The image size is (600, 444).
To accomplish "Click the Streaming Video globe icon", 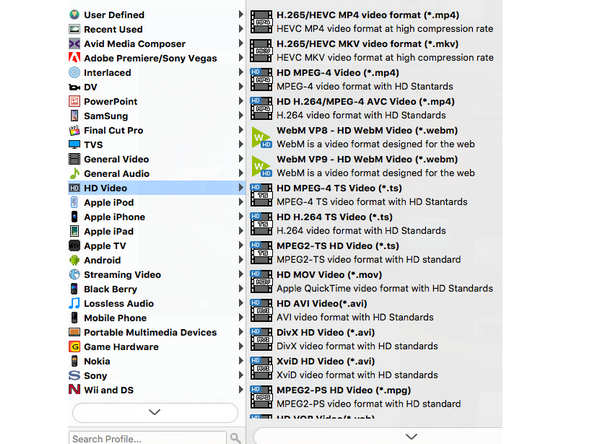I will (x=74, y=274).
